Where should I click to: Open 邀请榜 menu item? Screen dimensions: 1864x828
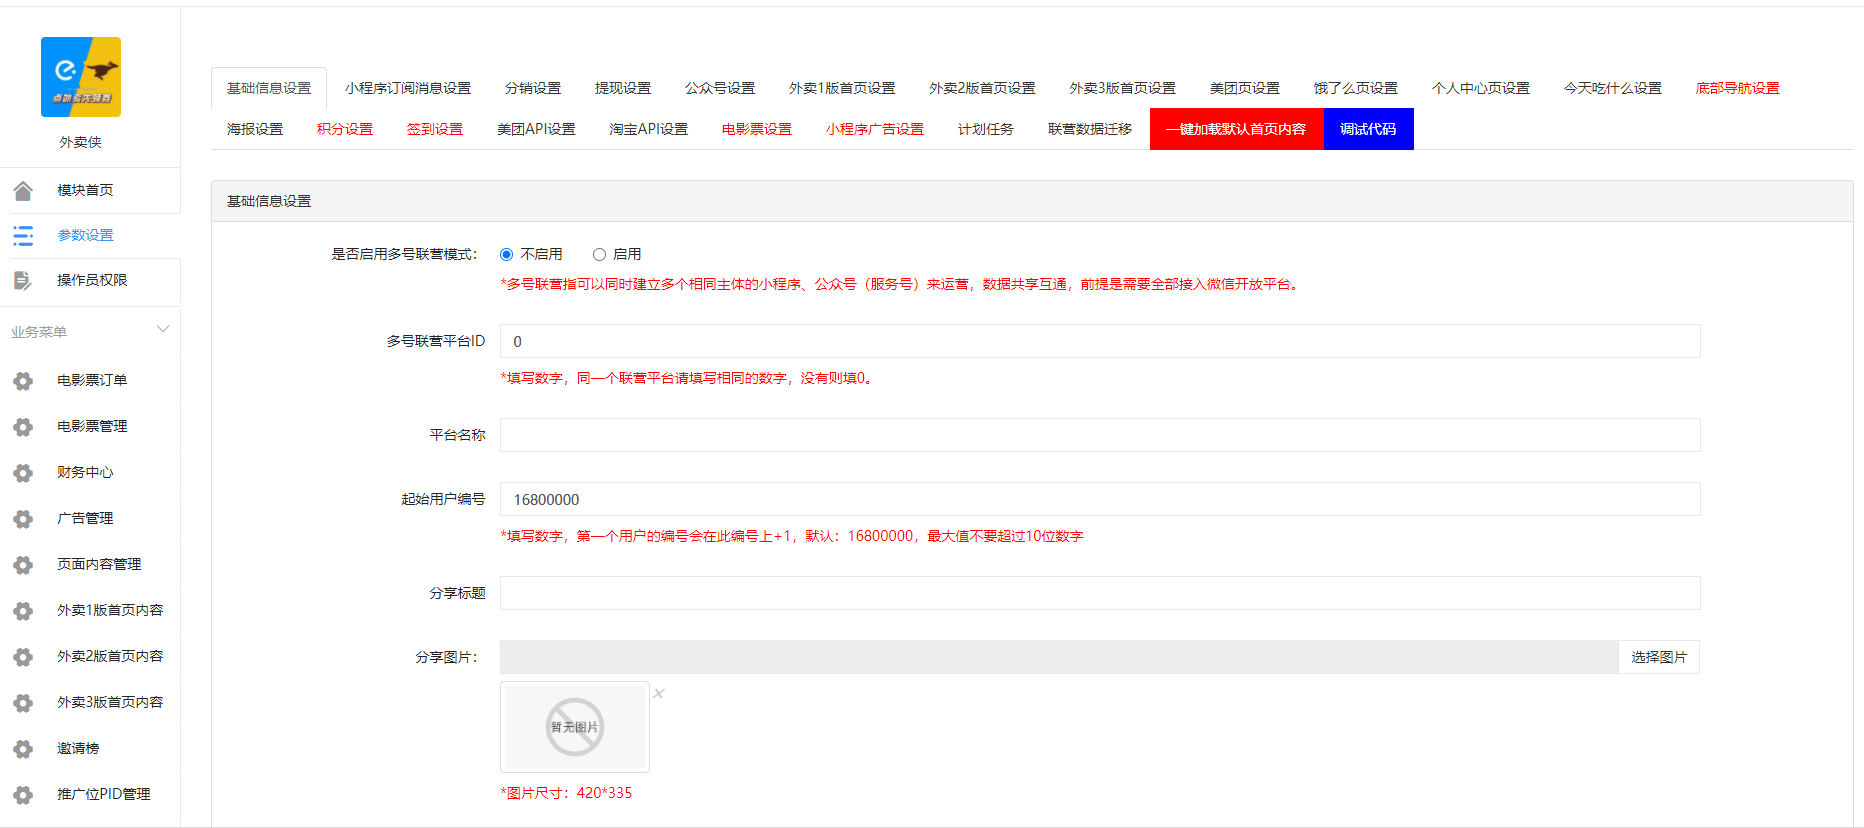pos(78,748)
